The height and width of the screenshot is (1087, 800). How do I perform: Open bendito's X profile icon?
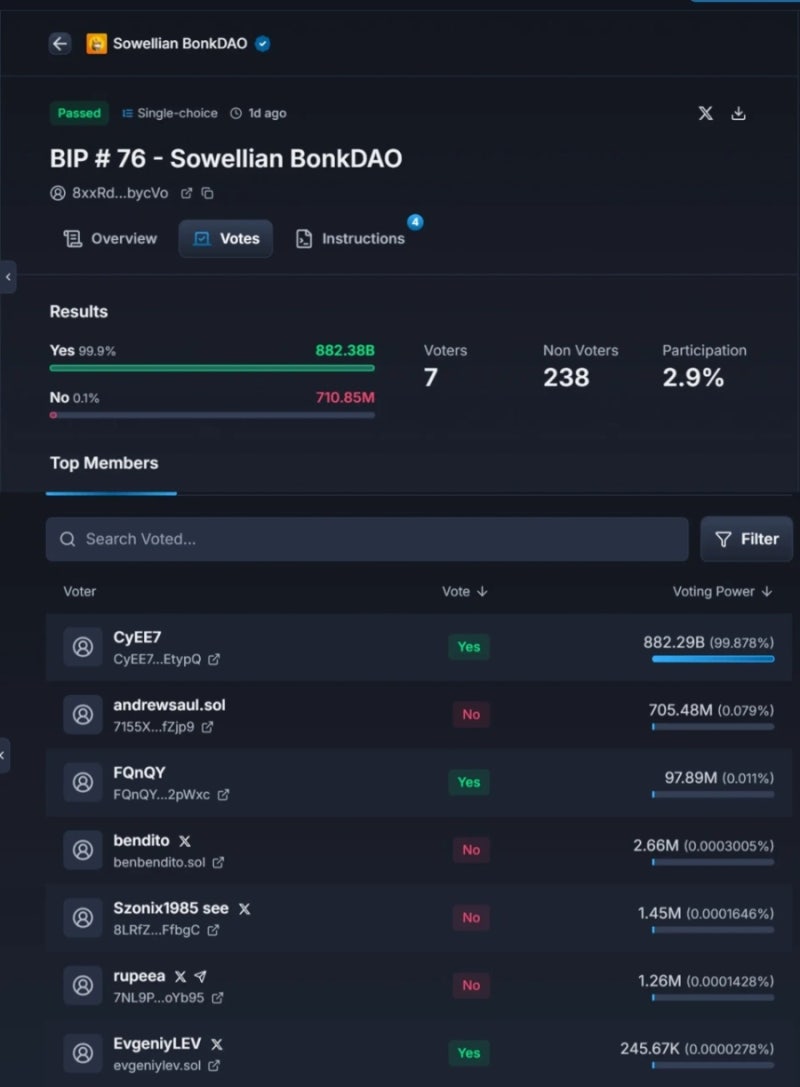(x=184, y=841)
